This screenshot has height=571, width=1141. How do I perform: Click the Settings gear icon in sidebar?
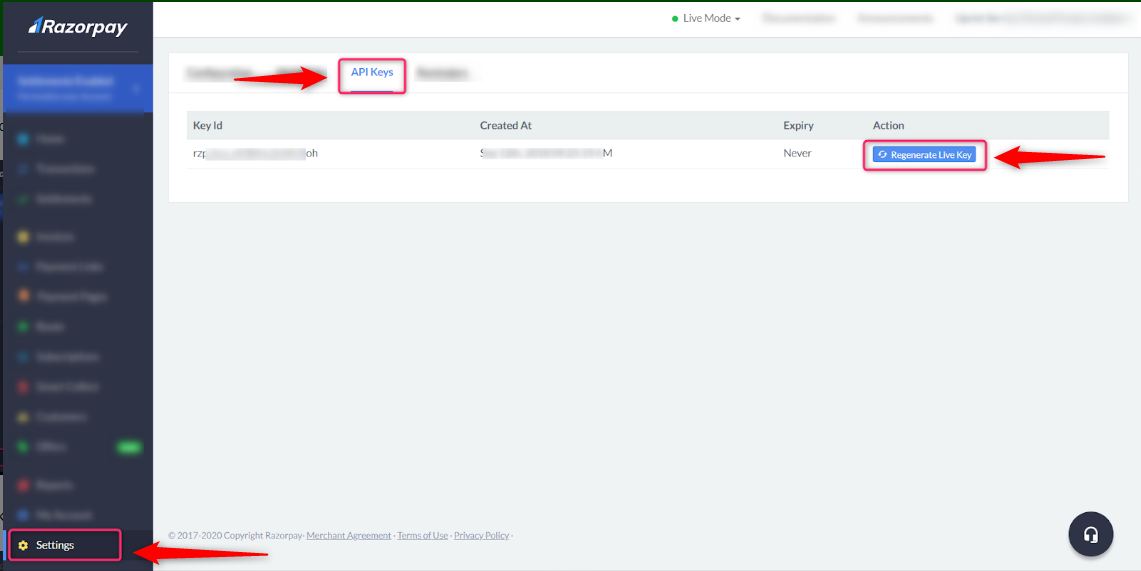(x=23, y=546)
